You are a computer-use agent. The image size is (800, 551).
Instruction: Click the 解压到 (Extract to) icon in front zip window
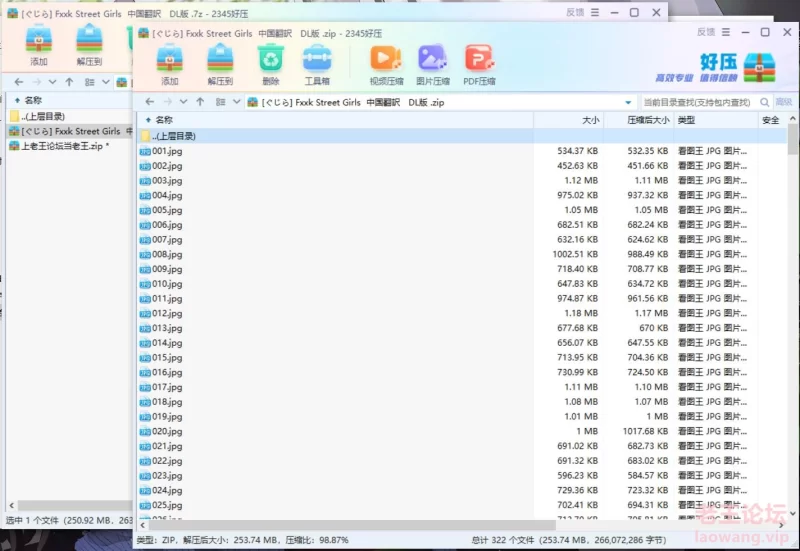(220, 58)
